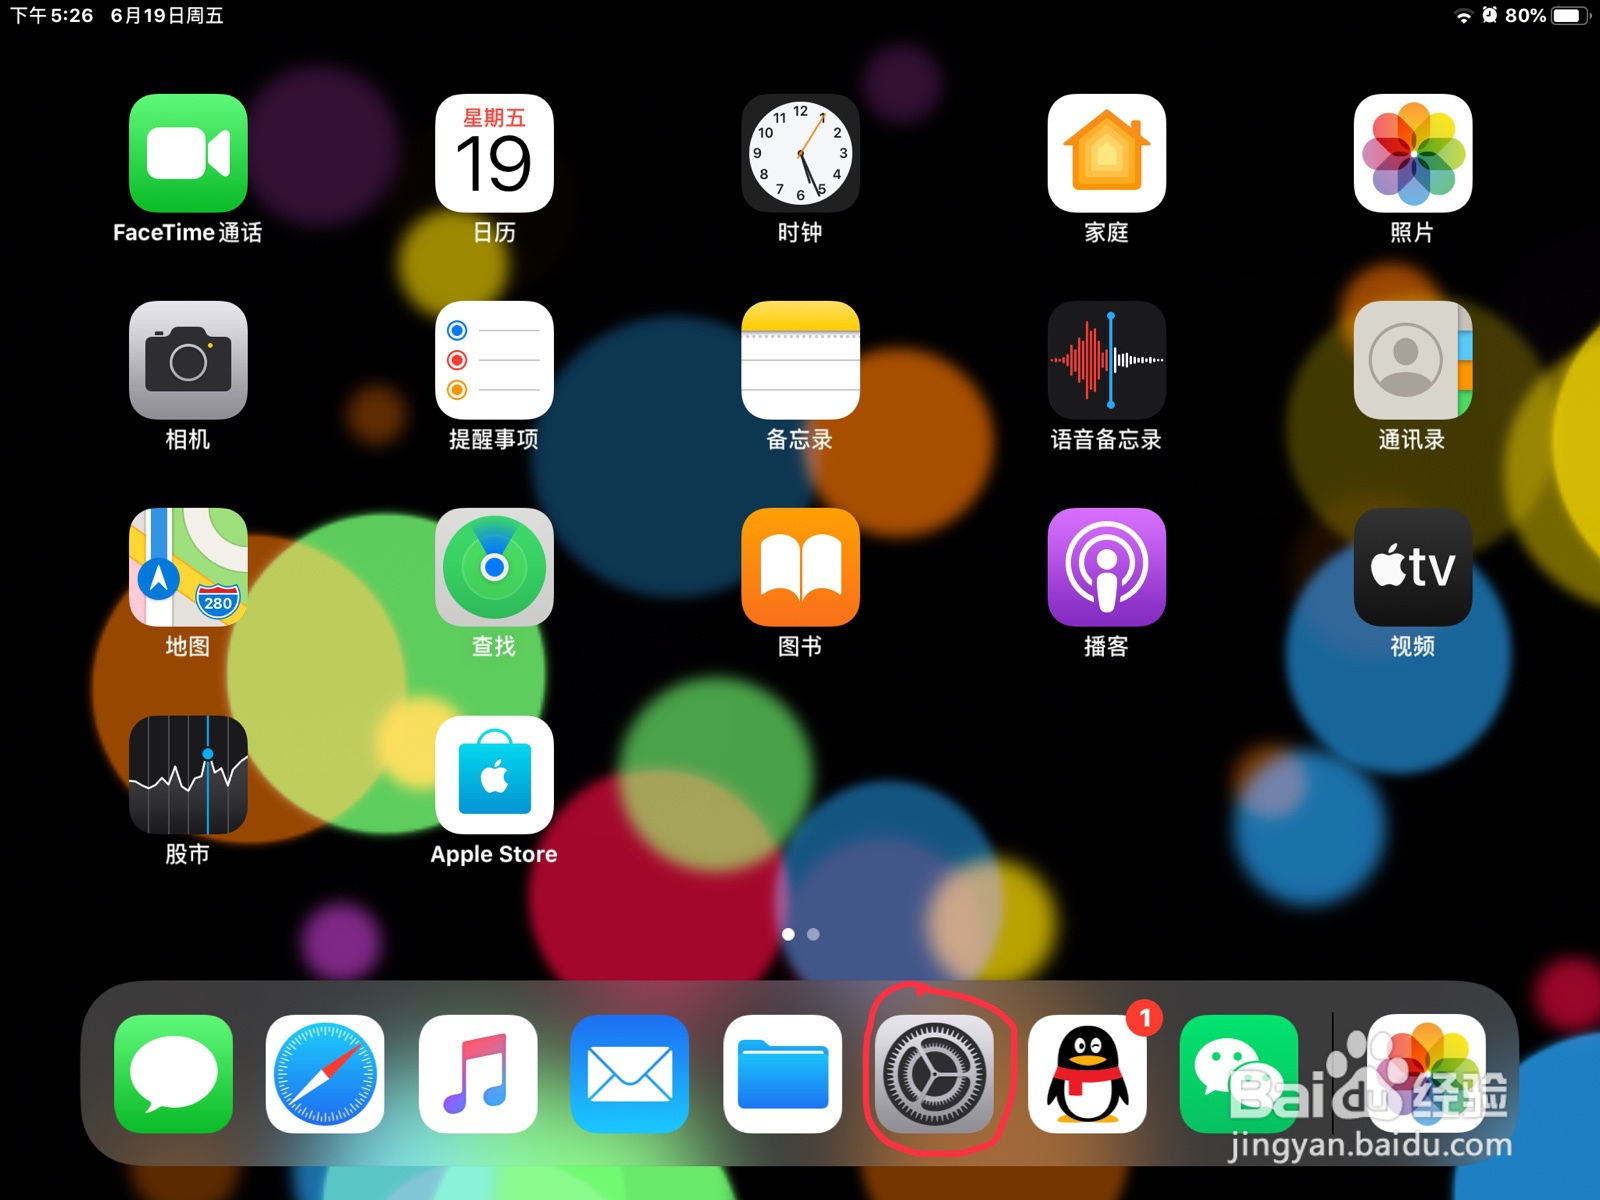The height and width of the screenshot is (1200, 1600).
Task: Open recent Photos app in dock
Action: pos(1426,1074)
